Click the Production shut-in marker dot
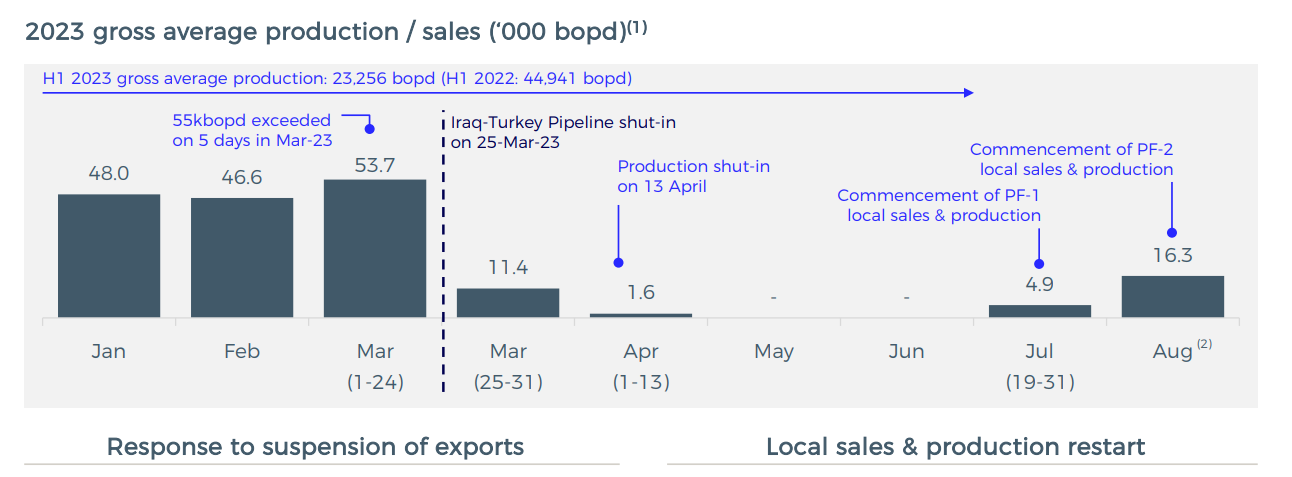The width and height of the screenshot is (1292, 477). coord(618,263)
